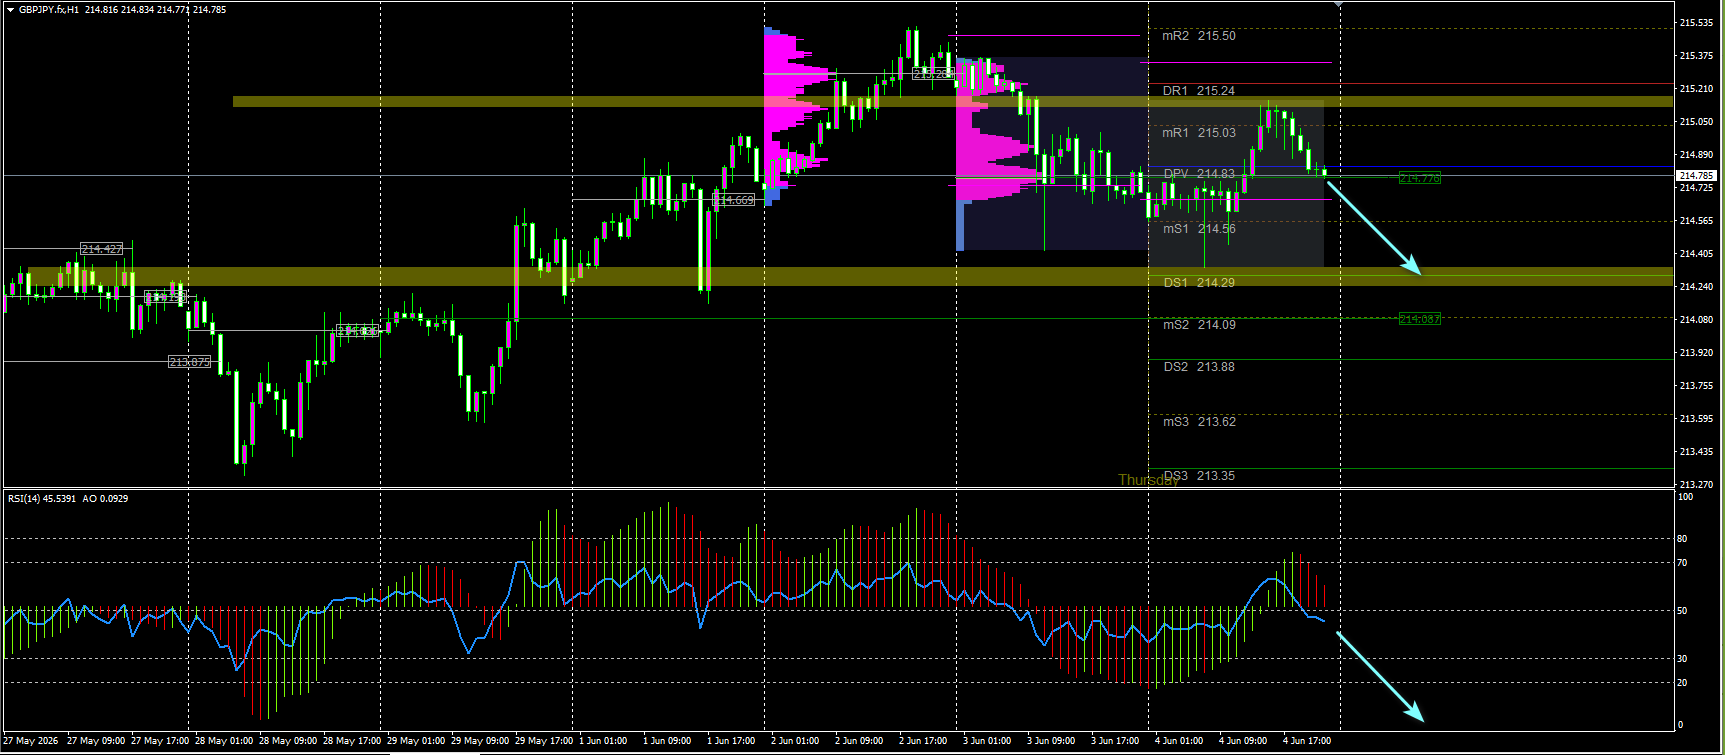Click the GBPJPY.fx,H1 chart title
Screen dimensions: 1725x755
point(49,10)
